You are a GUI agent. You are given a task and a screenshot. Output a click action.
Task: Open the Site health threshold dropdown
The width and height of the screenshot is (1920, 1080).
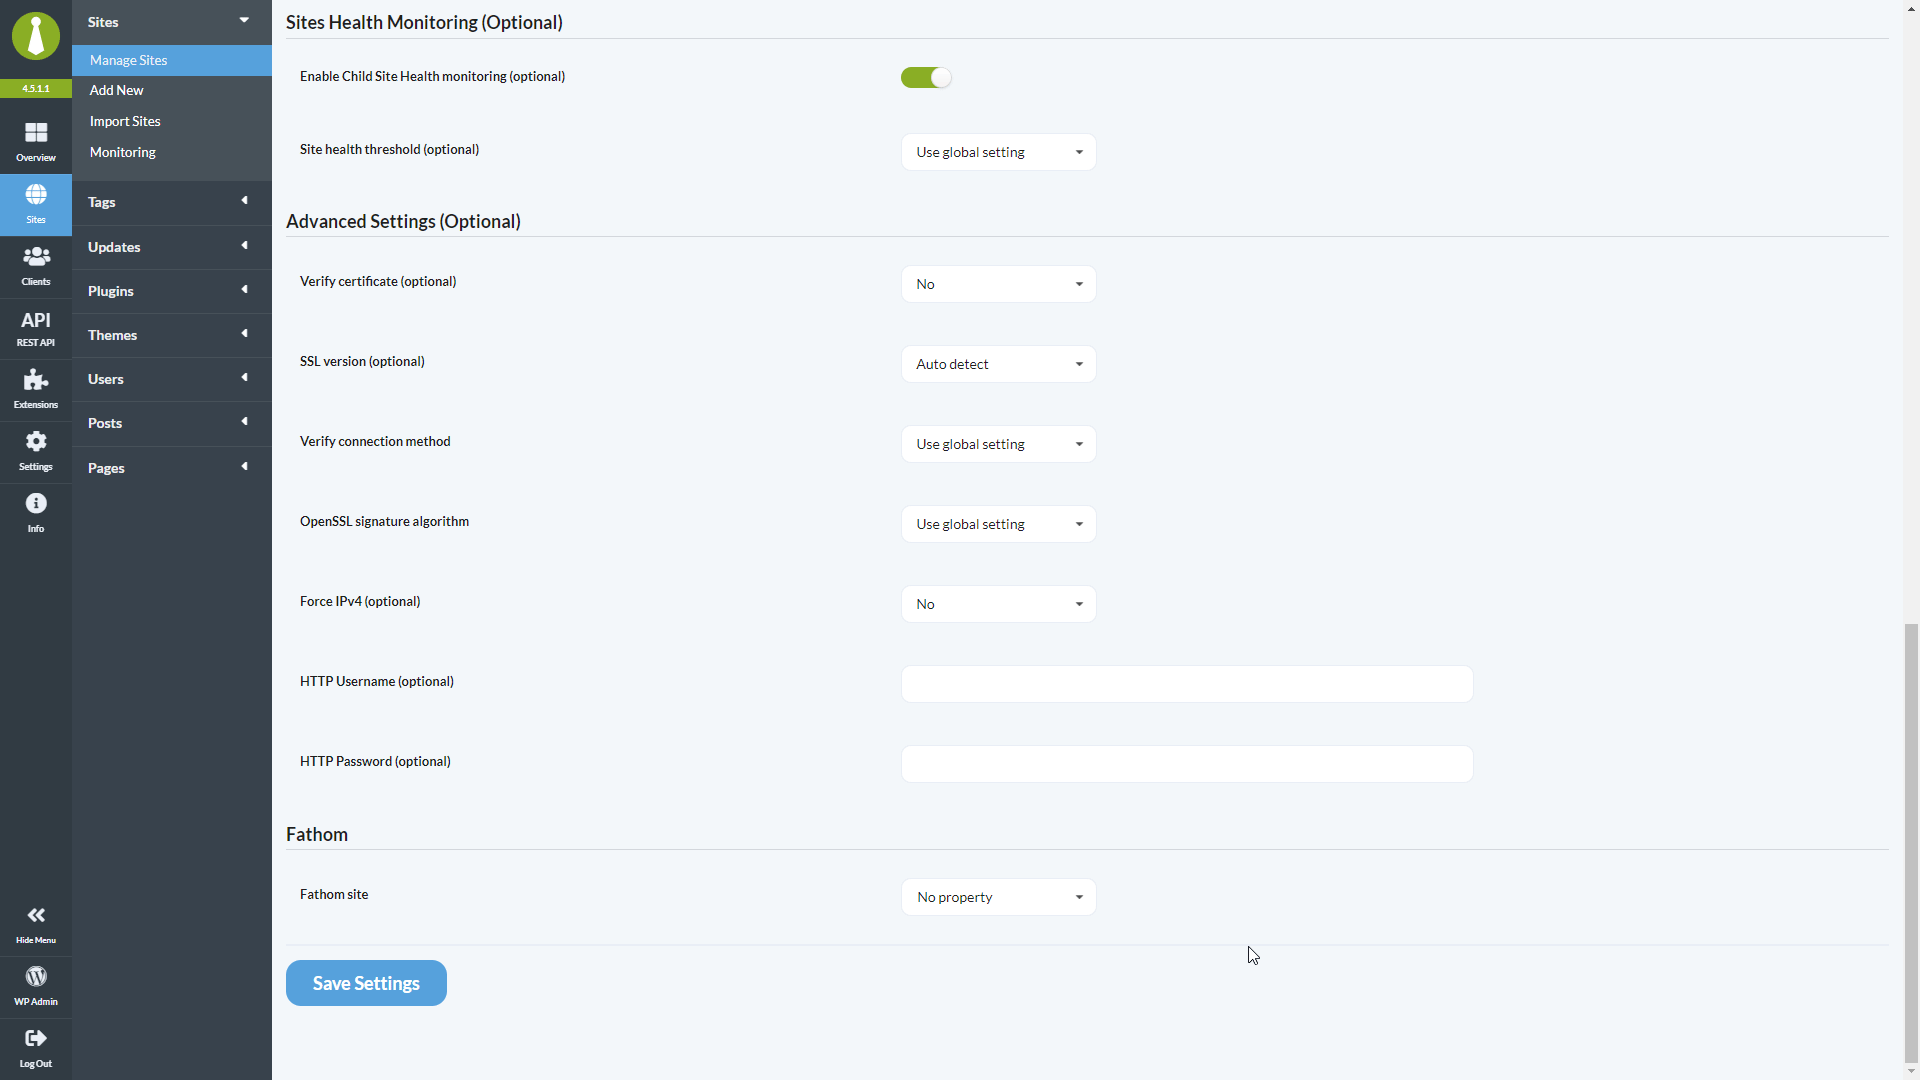997,151
